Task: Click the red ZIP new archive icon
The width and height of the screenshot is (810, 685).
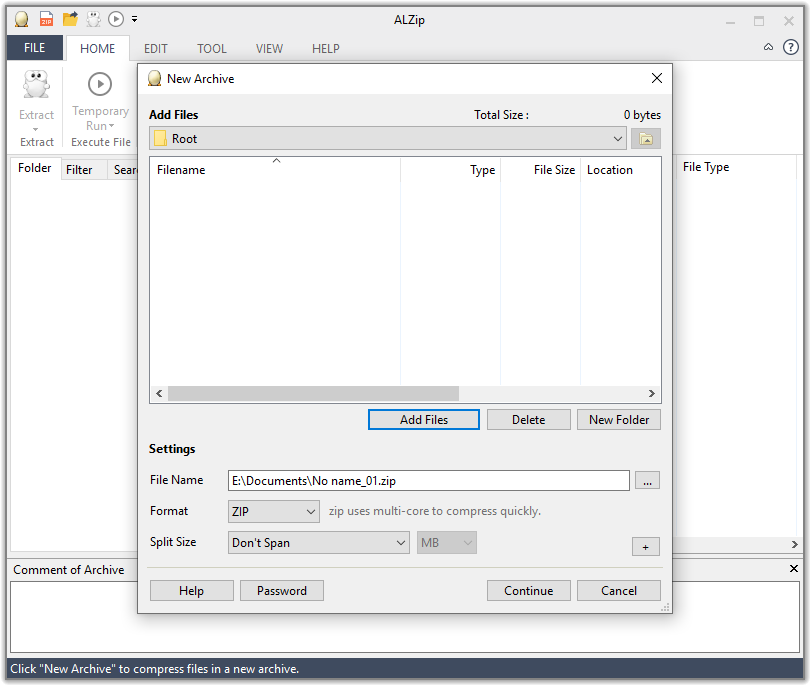Action: (x=46, y=19)
